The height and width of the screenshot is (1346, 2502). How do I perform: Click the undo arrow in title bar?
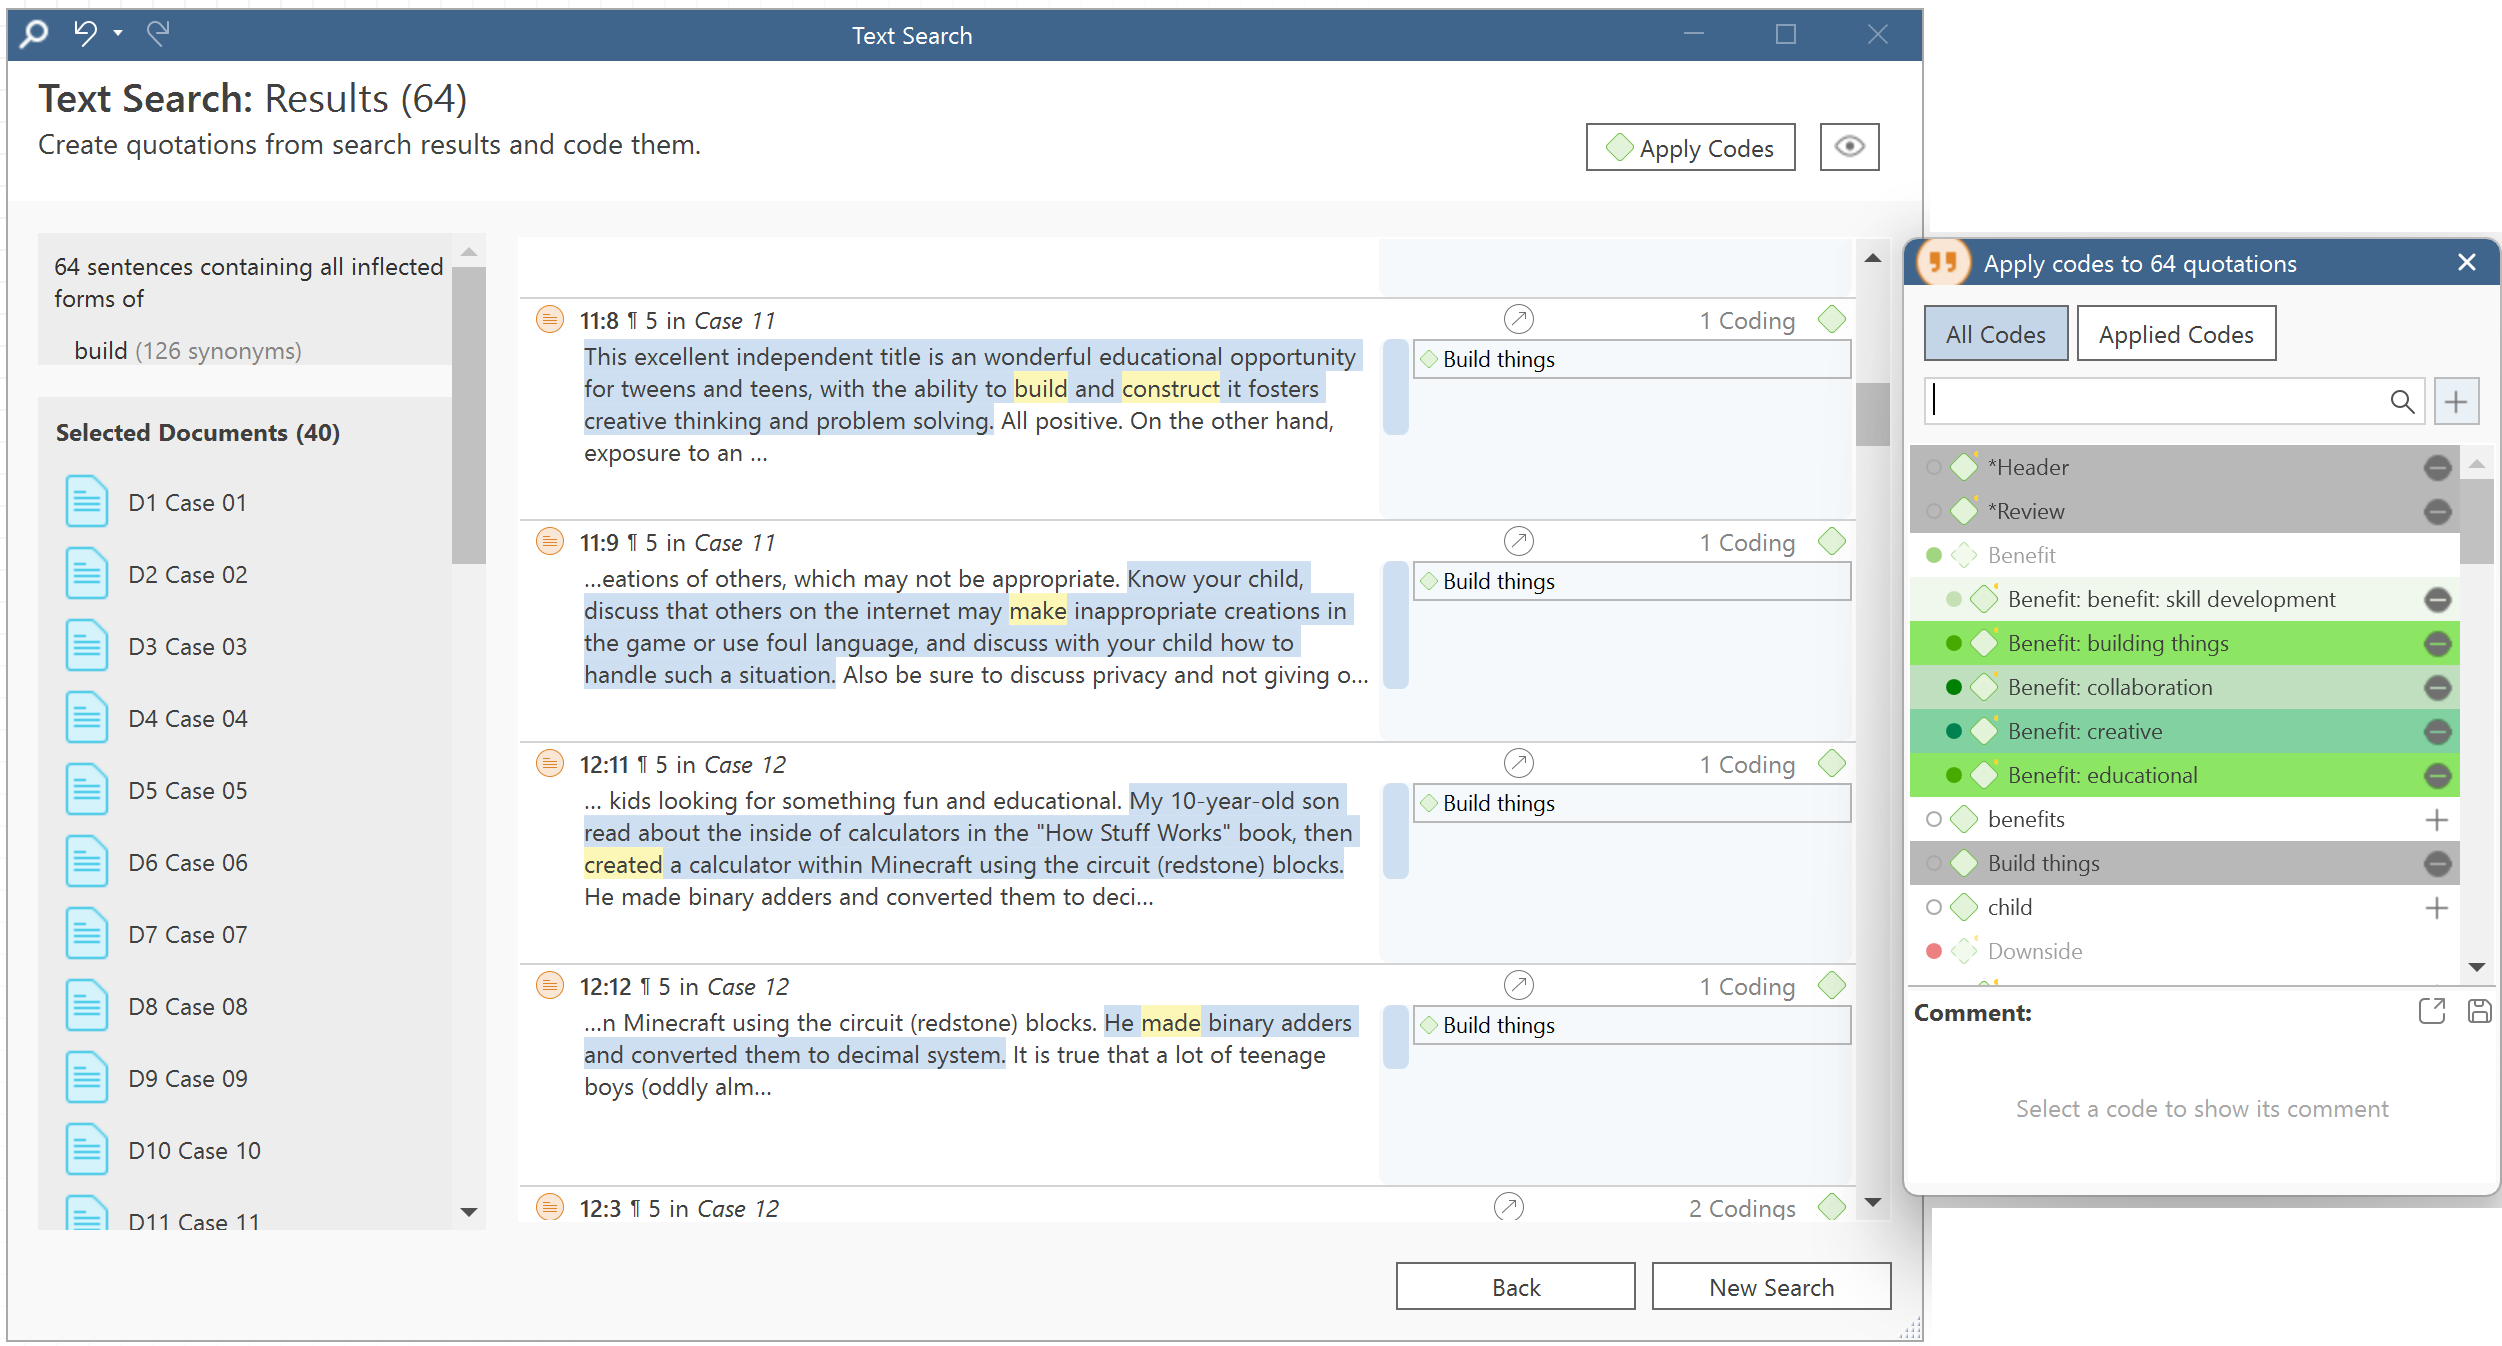86,33
